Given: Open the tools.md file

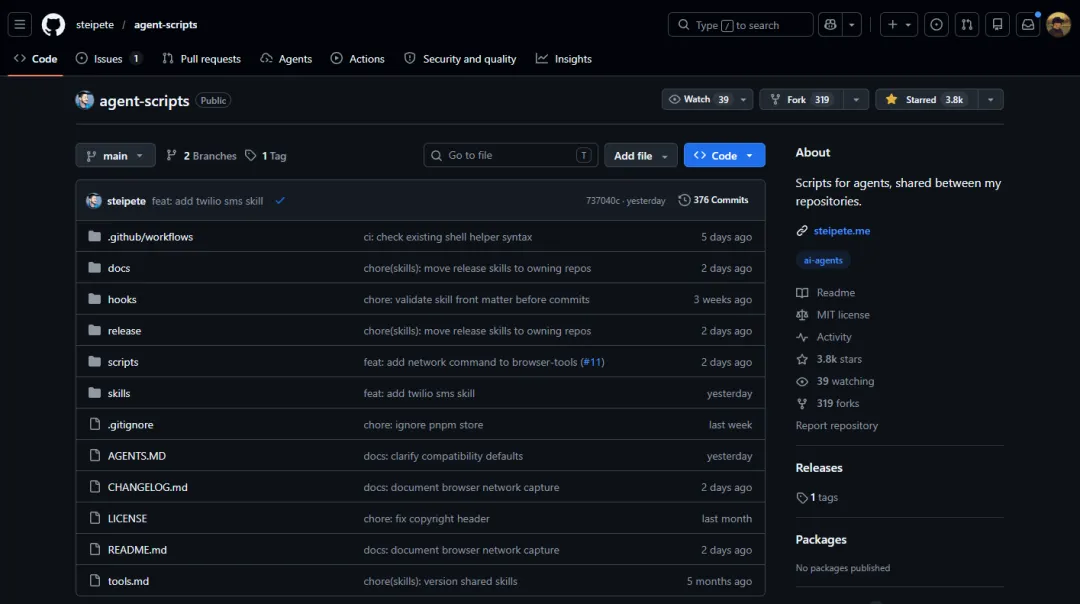Looking at the screenshot, I should (x=128, y=581).
